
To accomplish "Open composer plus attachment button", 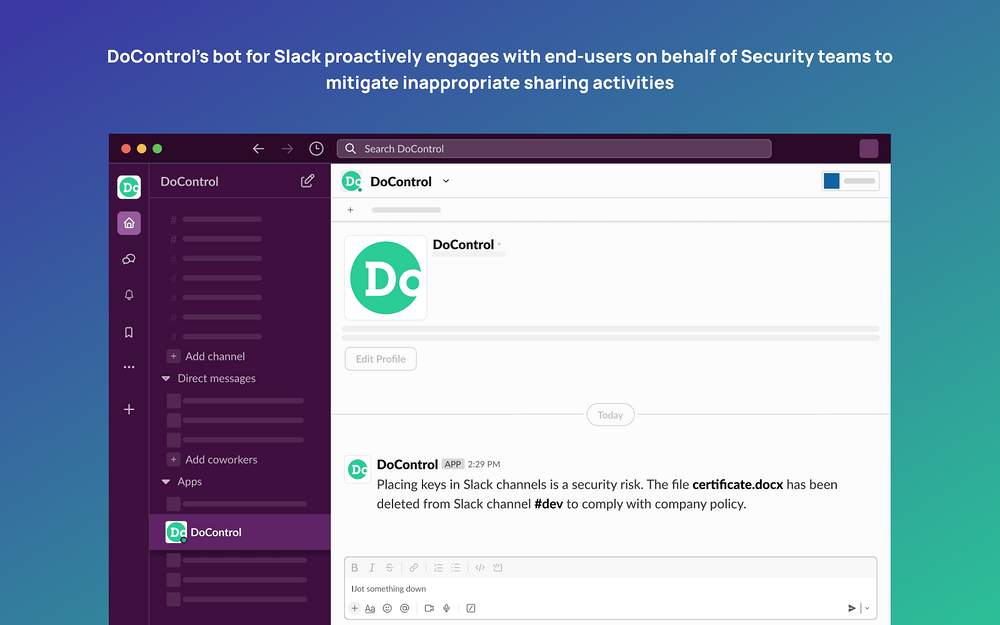I will [x=355, y=608].
